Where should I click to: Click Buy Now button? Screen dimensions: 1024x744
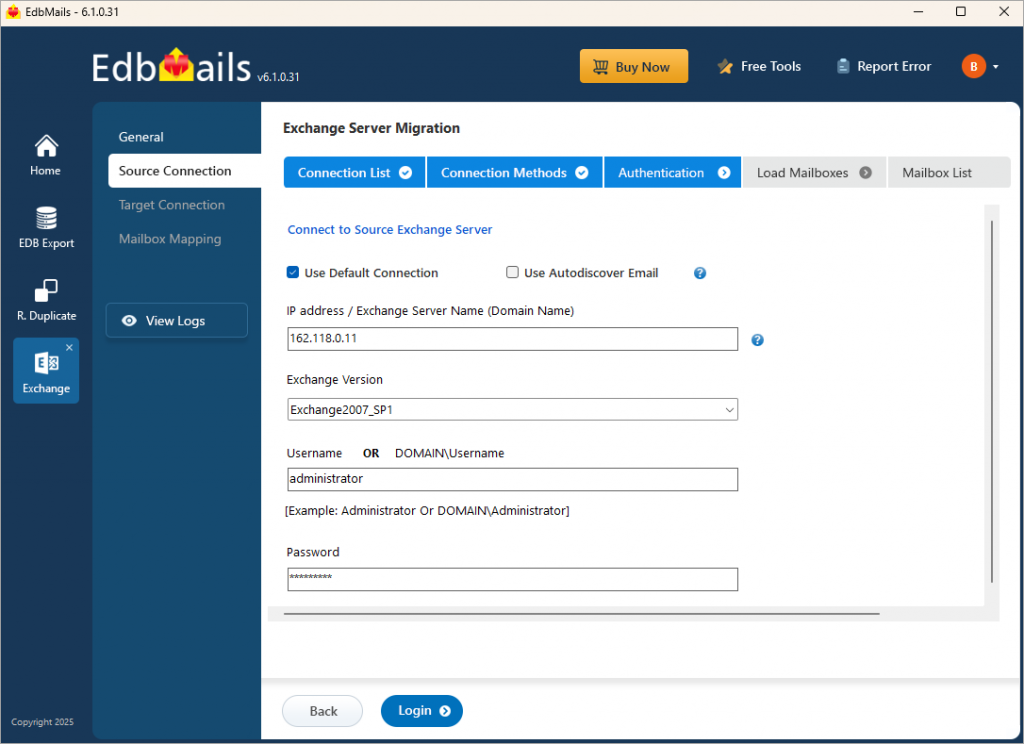tap(633, 66)
